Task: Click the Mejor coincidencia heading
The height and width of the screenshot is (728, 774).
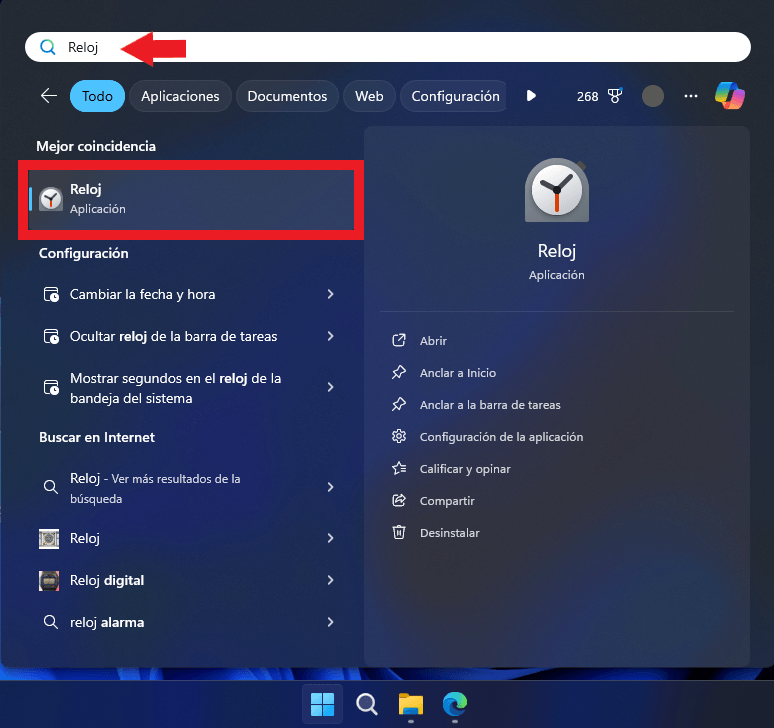Action: pyautogui.click(x=96, y=147)
